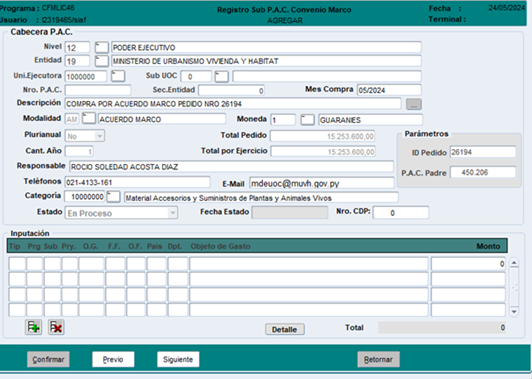The height and width of the screenshot is (379, 532).
Task: Click the Objeto de Gasto column header
Action: click(220, 246)
